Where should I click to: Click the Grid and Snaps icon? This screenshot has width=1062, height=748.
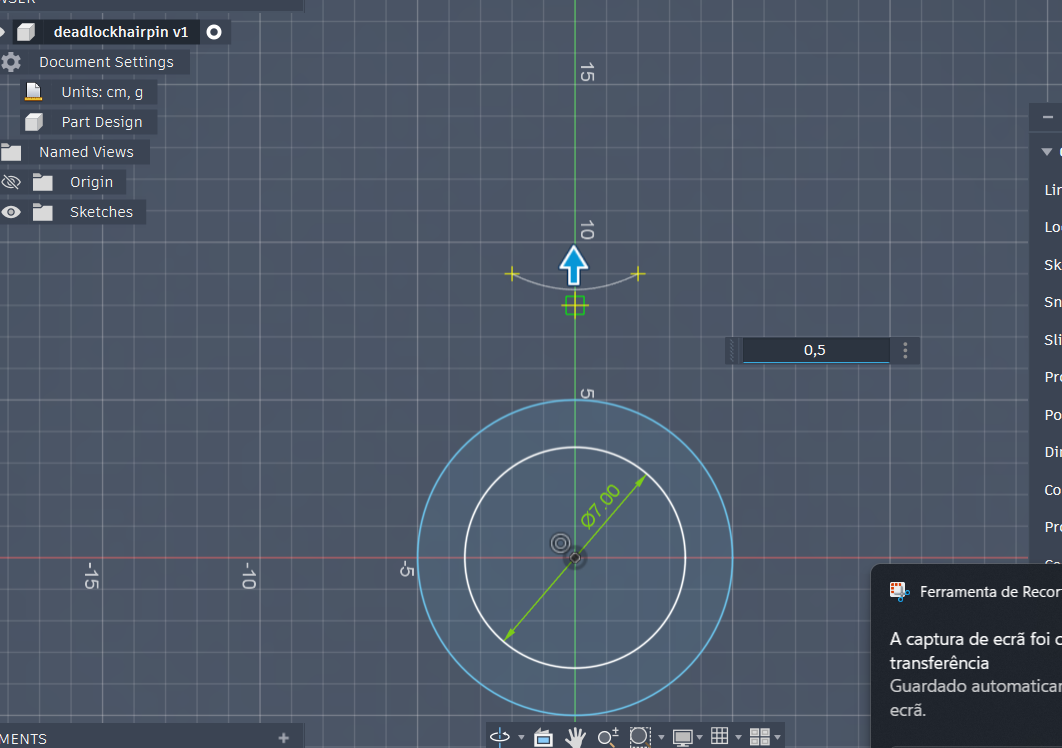pyautogui.click(x=719, y=736)
